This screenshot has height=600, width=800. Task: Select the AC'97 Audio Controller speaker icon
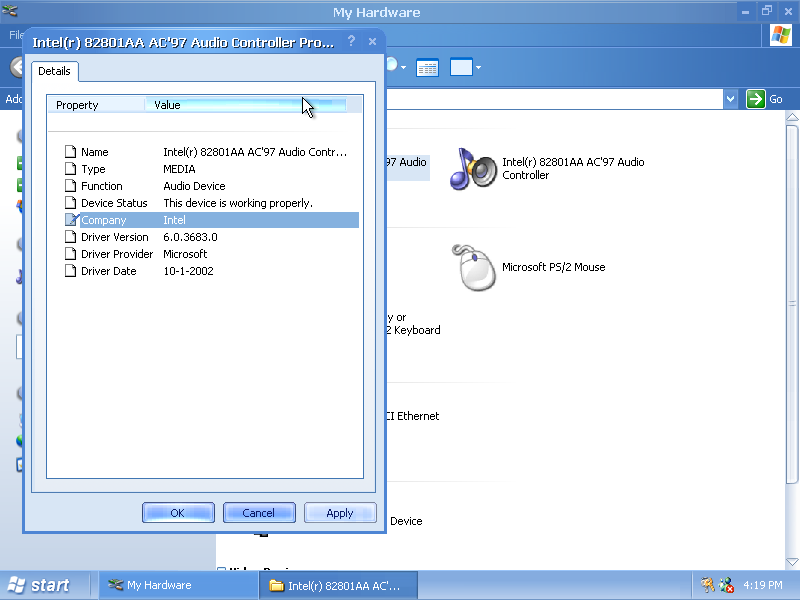[473, 169]
